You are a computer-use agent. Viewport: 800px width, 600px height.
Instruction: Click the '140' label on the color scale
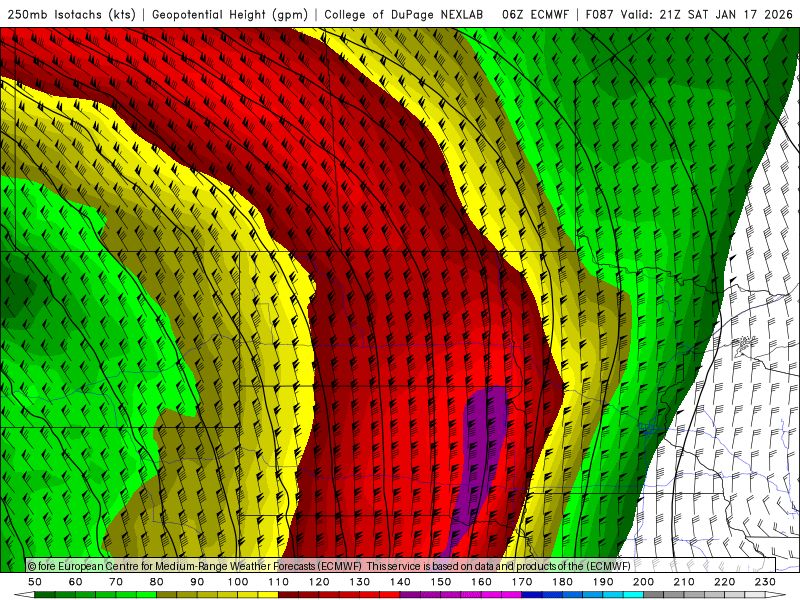[400, 582]
